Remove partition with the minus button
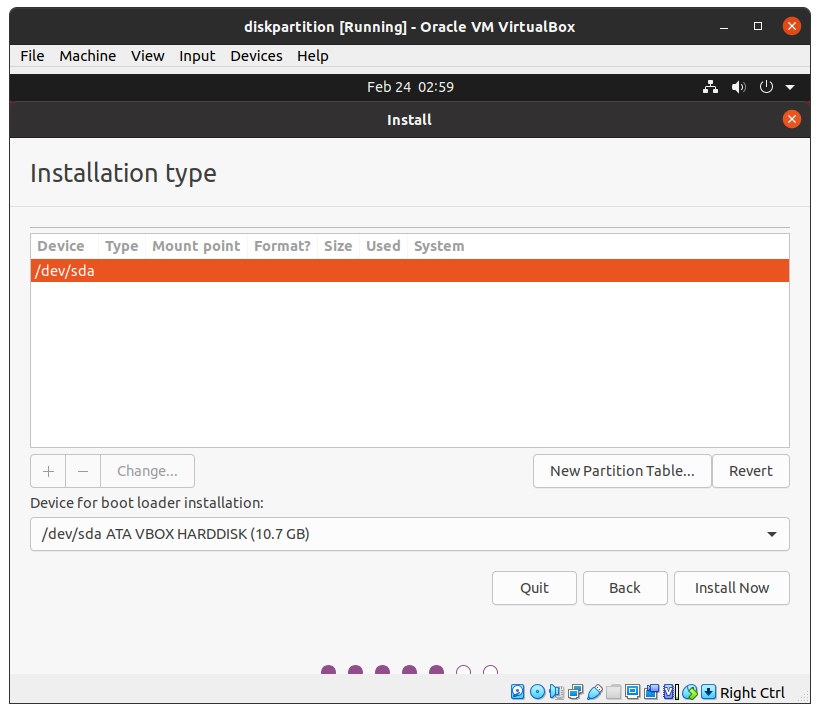The width and height of the screenshot is (820, 713). coord(83,471)
